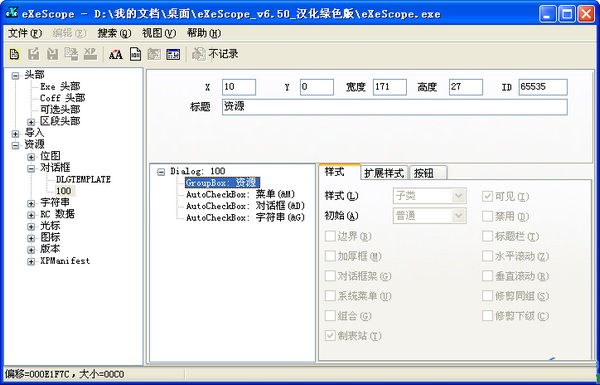Toggle the 边界(B) checkbox
Viewport: 600px width, 385px height.
click(330, 236)
